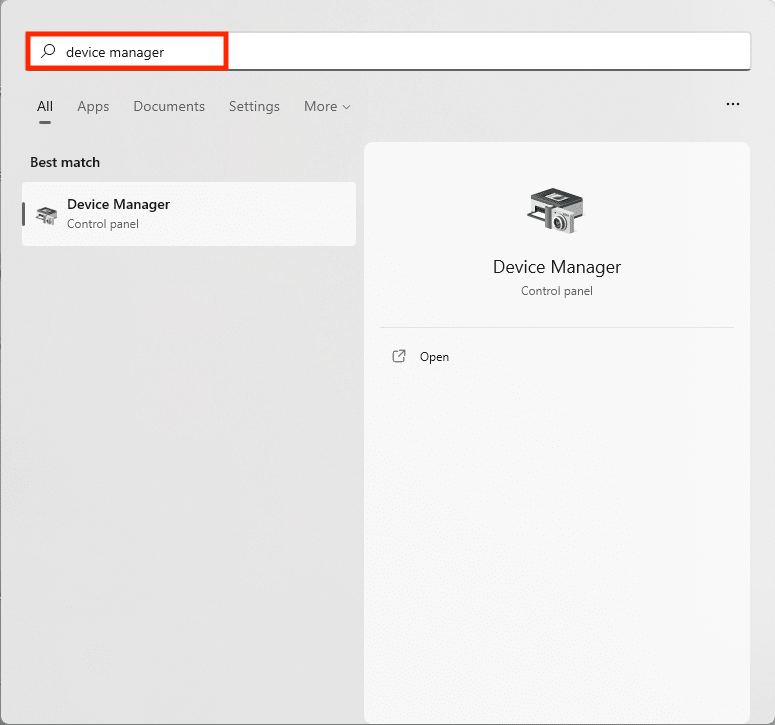
Task: Expand the More dropdown
Action: coord(327,106)
